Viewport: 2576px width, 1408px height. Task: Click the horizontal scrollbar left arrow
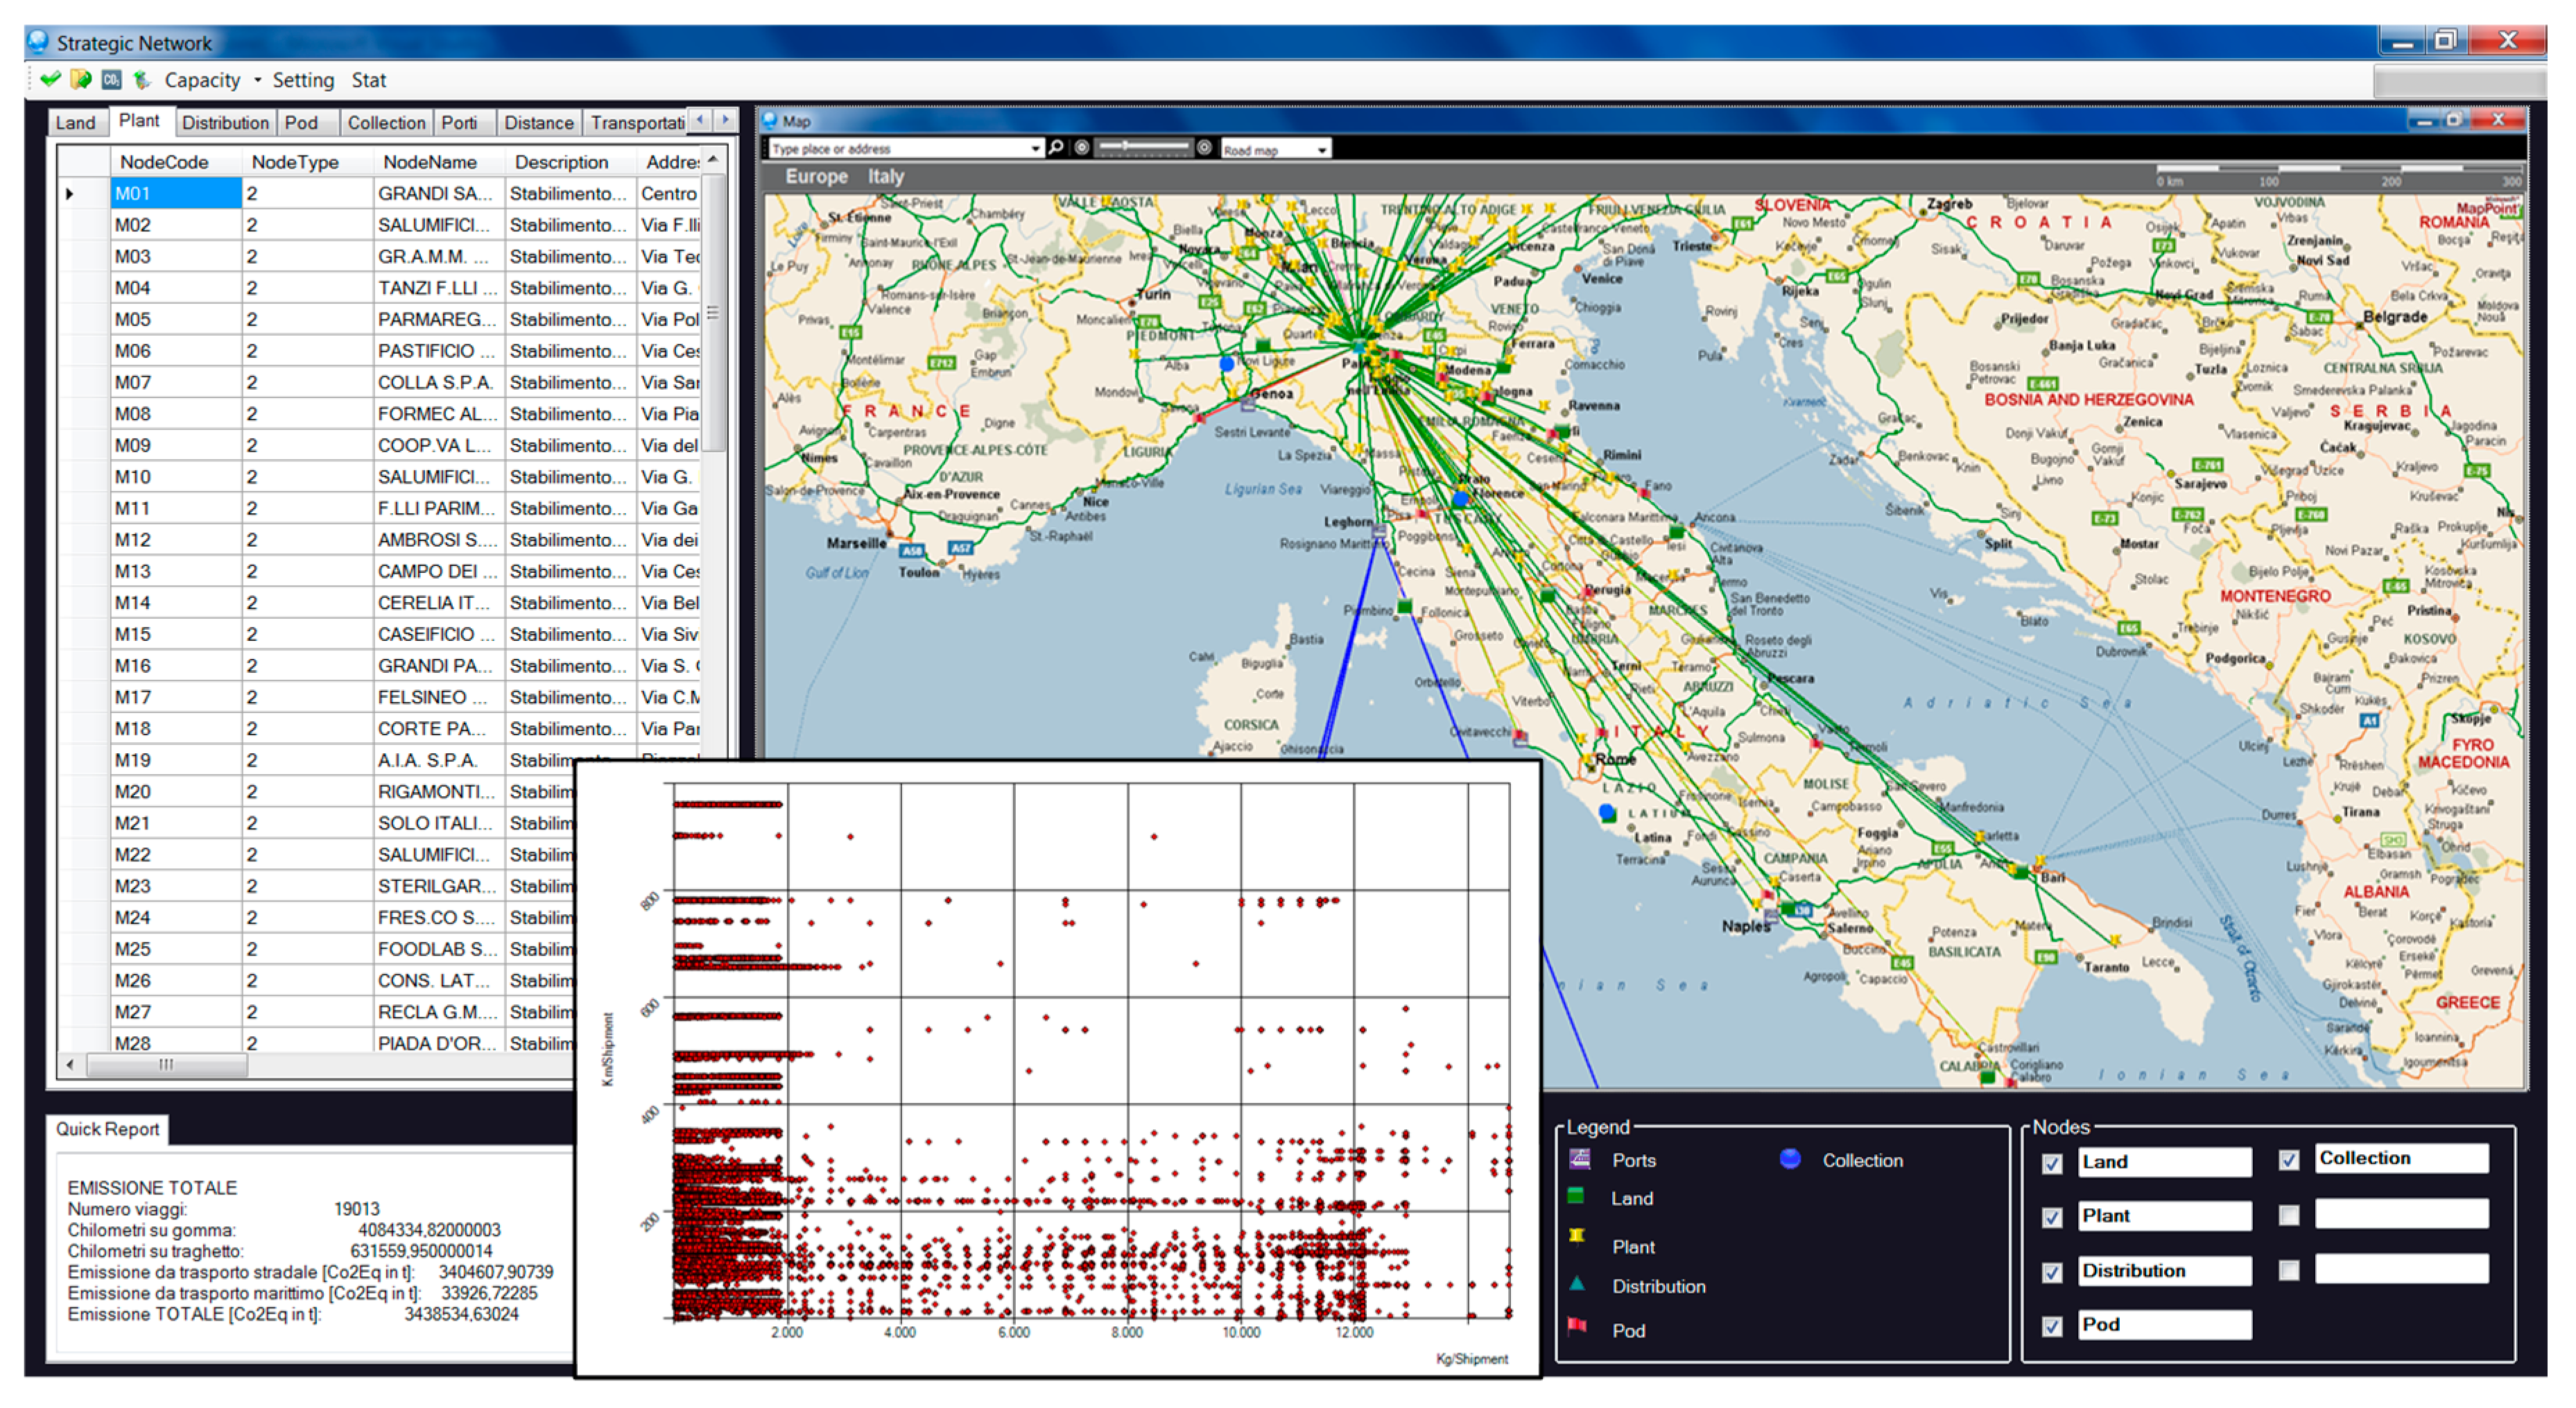[69, 1064]
